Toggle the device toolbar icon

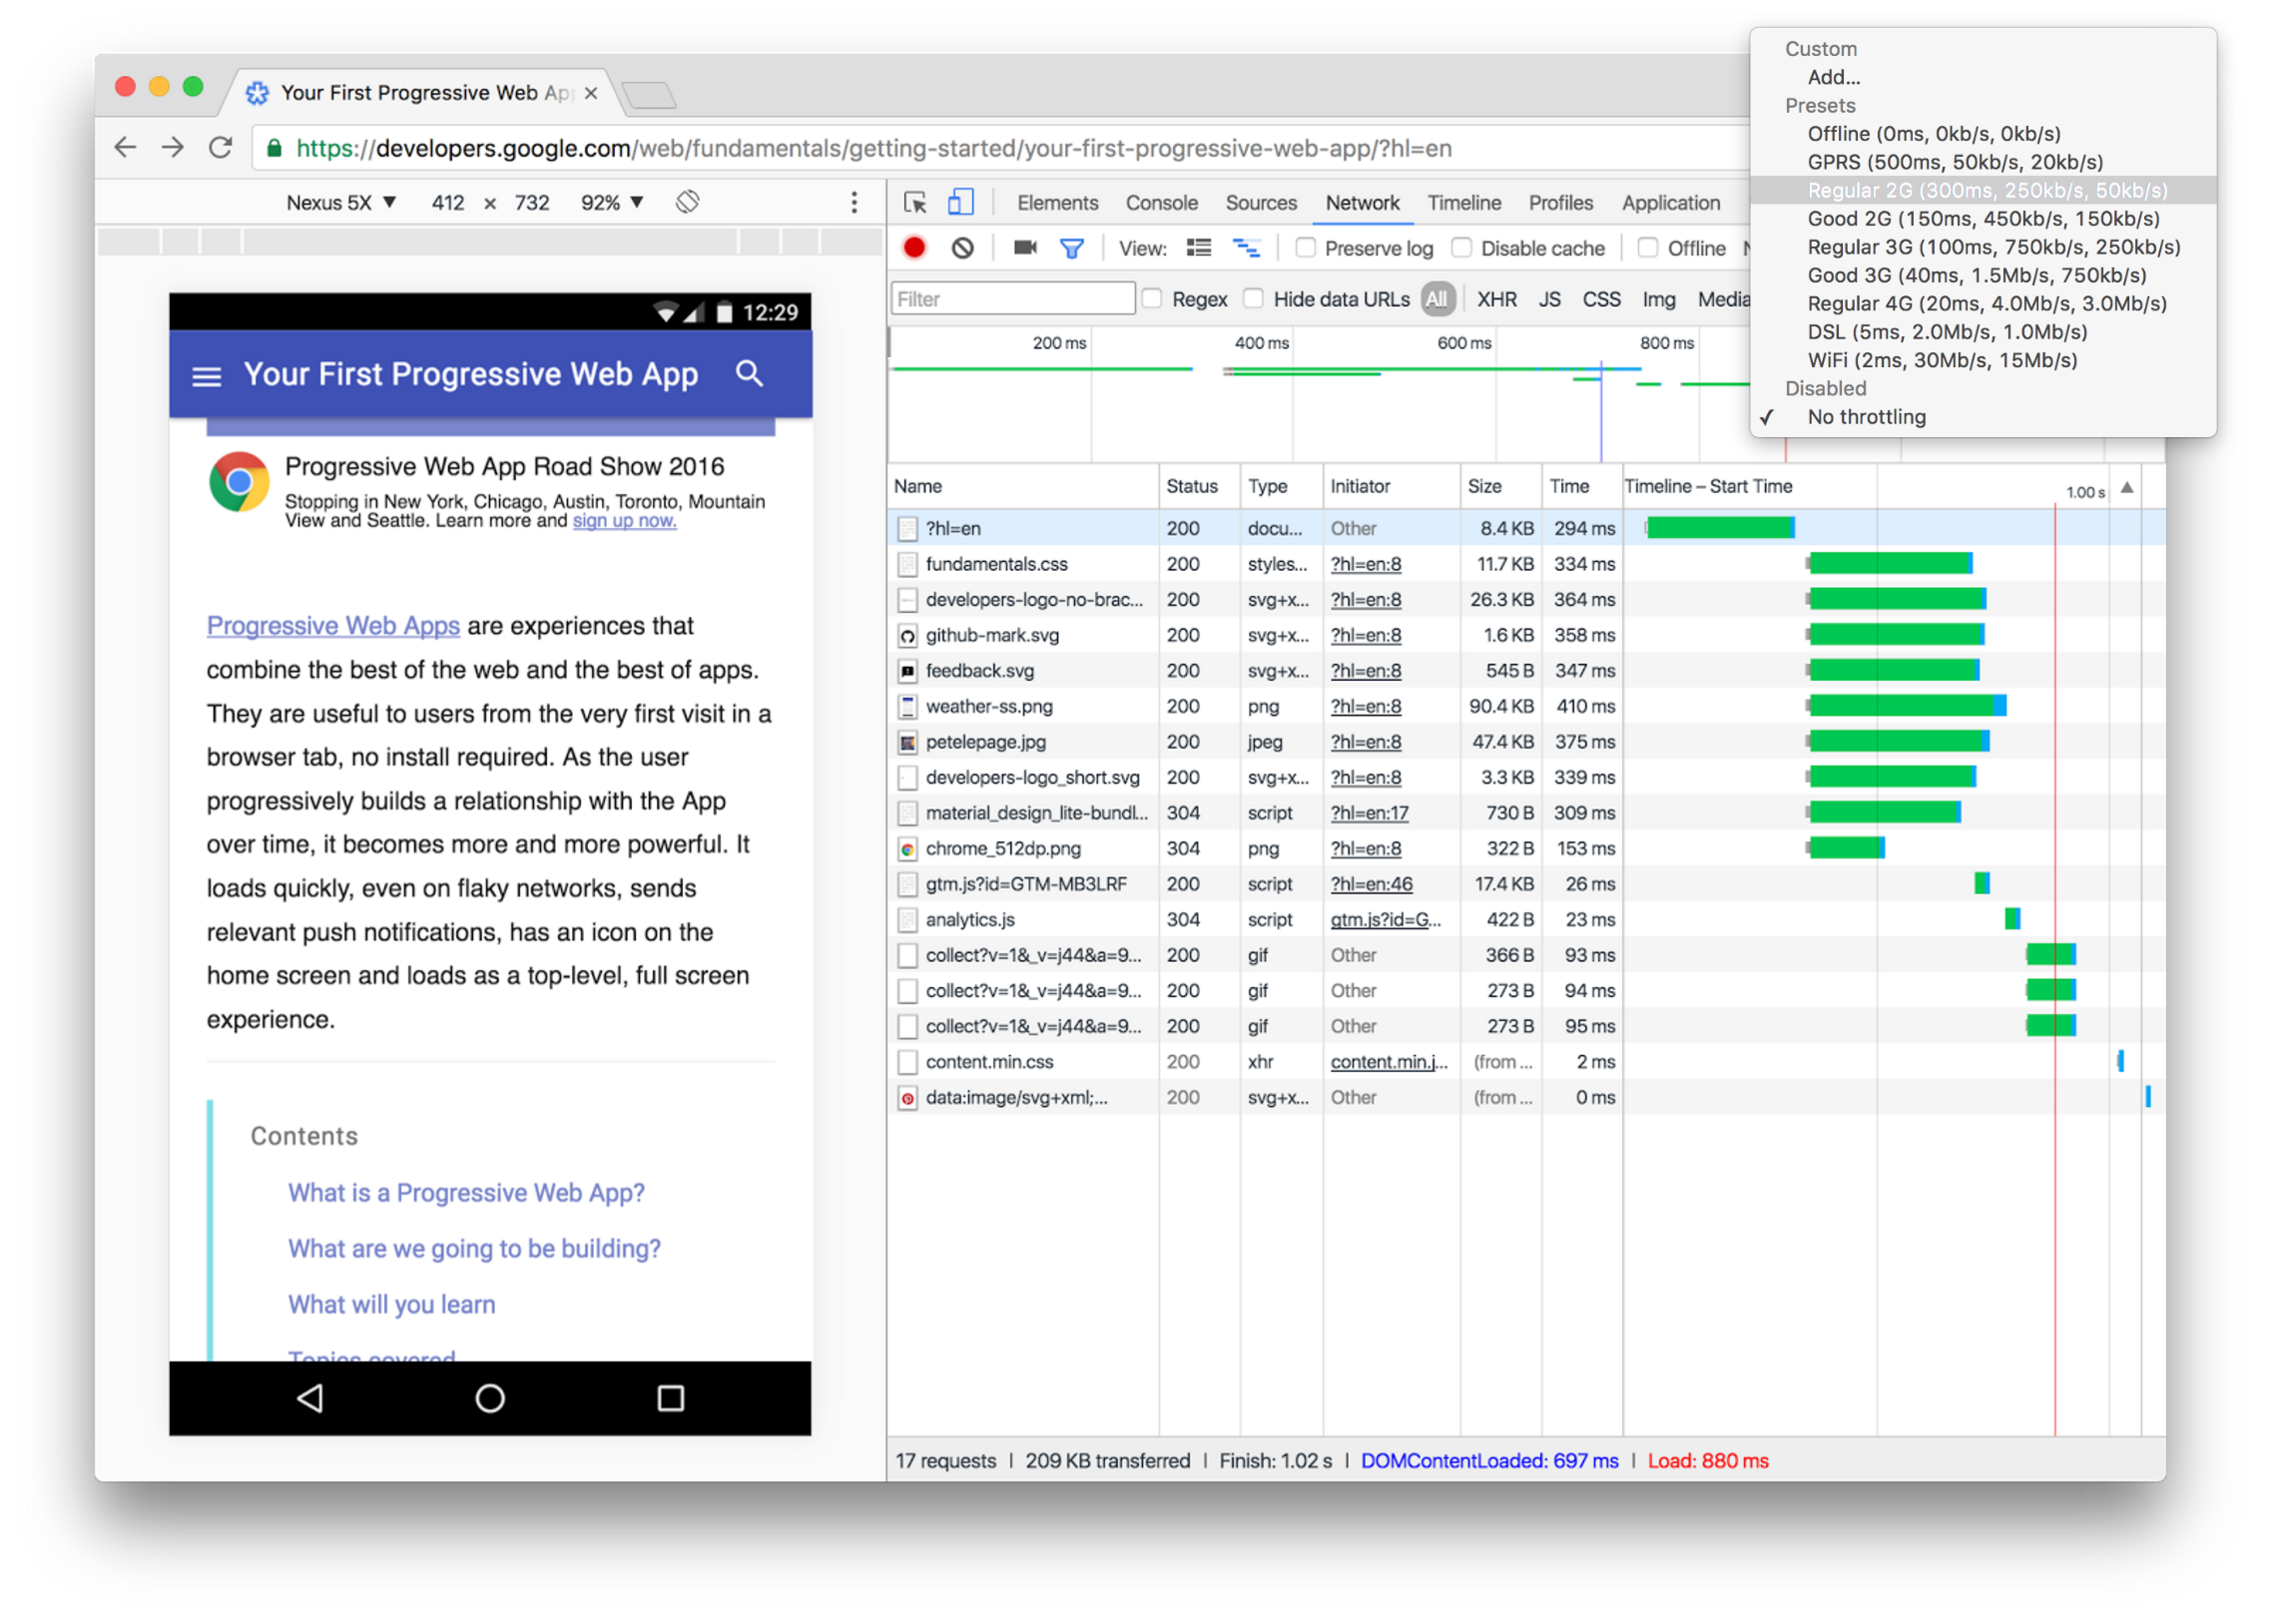[961, 202]
